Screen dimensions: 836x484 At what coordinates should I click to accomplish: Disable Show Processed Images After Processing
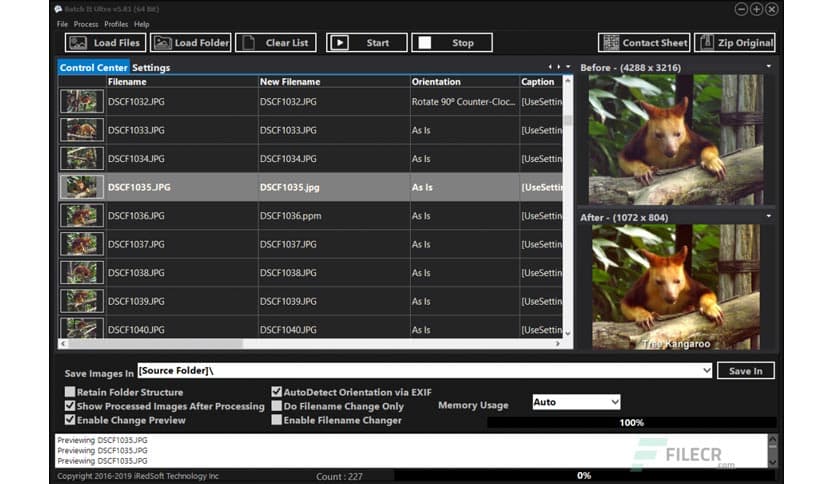(70, 406)
